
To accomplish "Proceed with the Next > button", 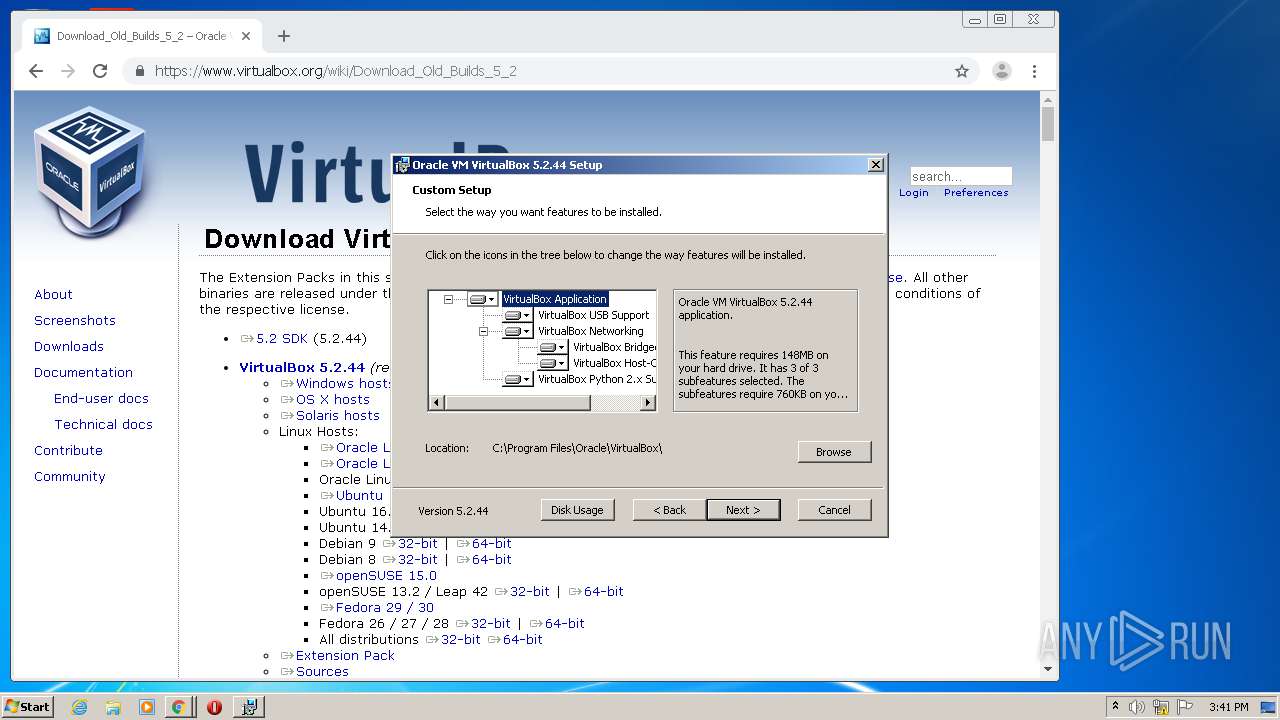I will pyautogui.click(x=743, y=510).
